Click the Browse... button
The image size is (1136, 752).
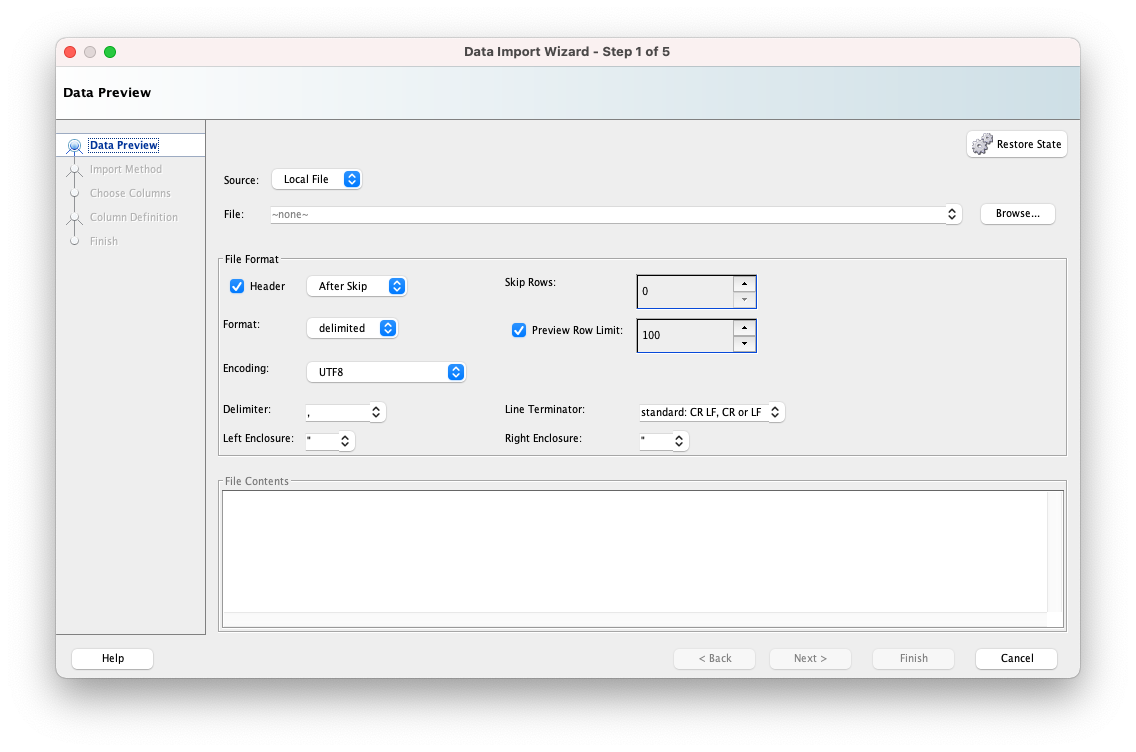[x=1017, y=213]
